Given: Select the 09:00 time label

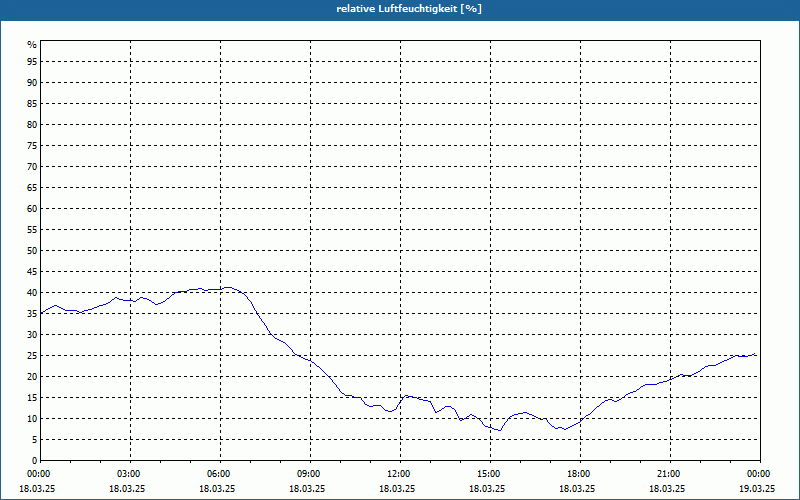Looking at the screenshot, I should (310, 474).
